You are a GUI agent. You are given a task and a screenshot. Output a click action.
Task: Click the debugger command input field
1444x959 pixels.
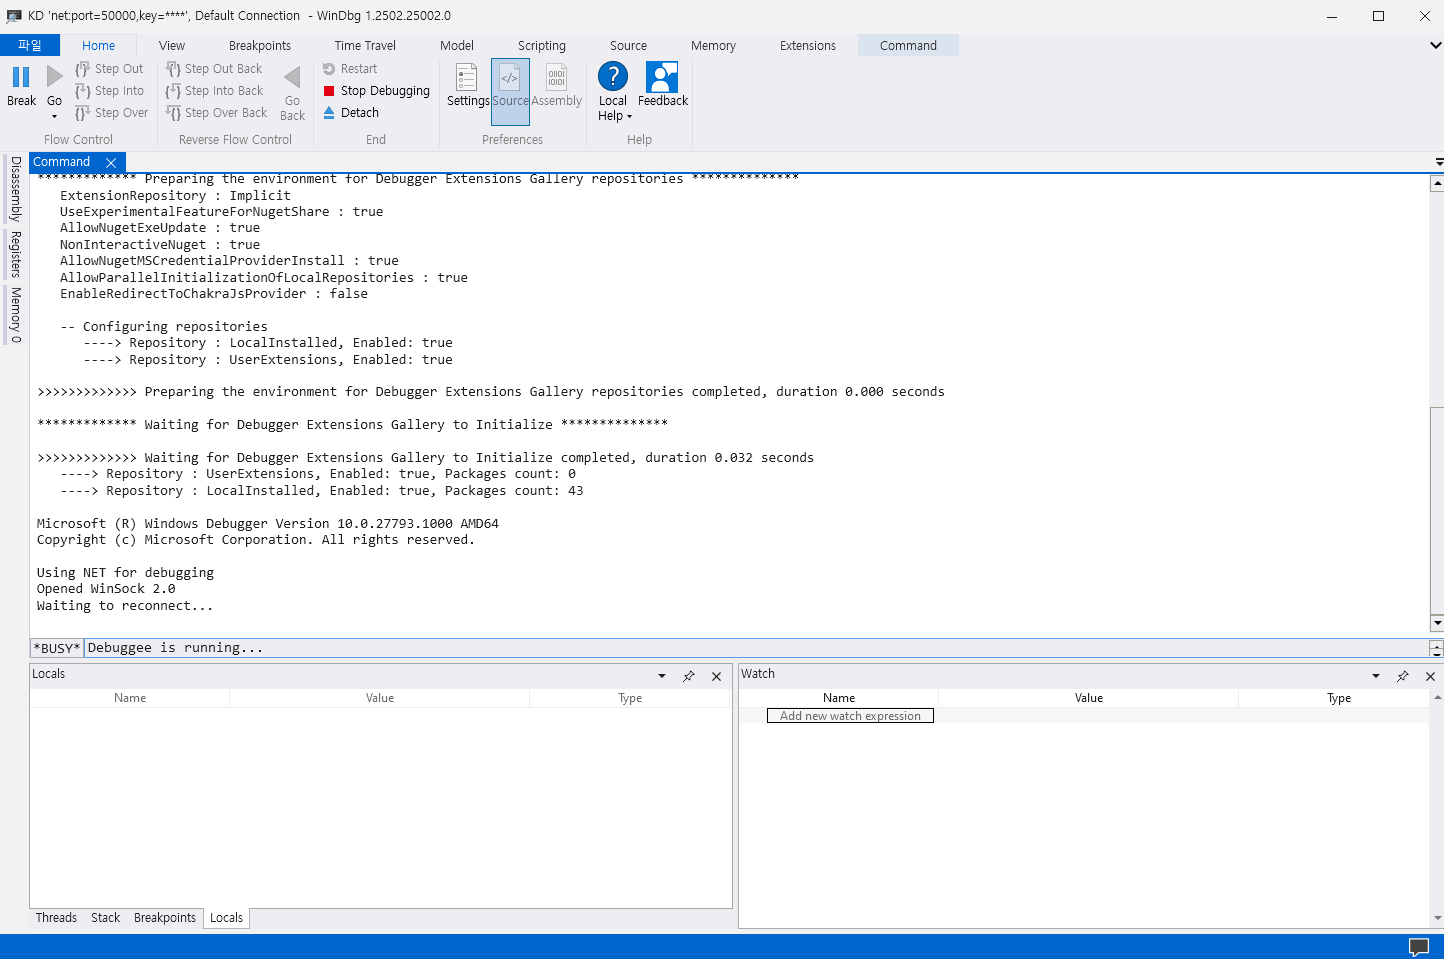[757, 648]
